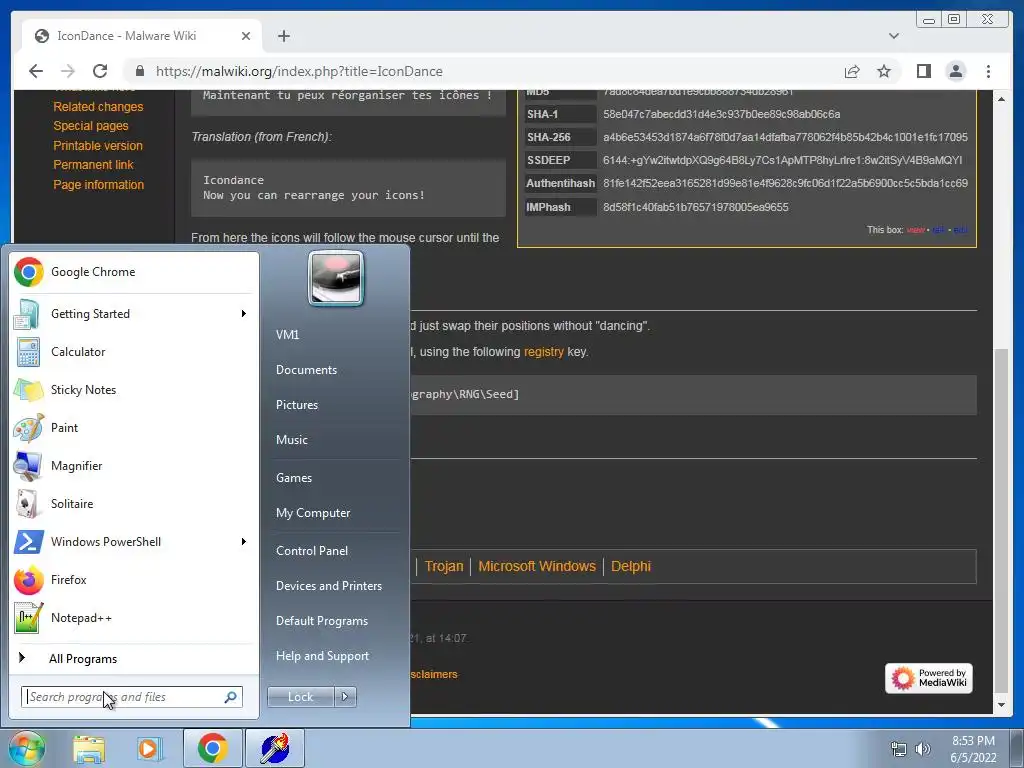Open Printable version link
The height and width of the screenshot is (768, 1024).
tap(98, 146)
